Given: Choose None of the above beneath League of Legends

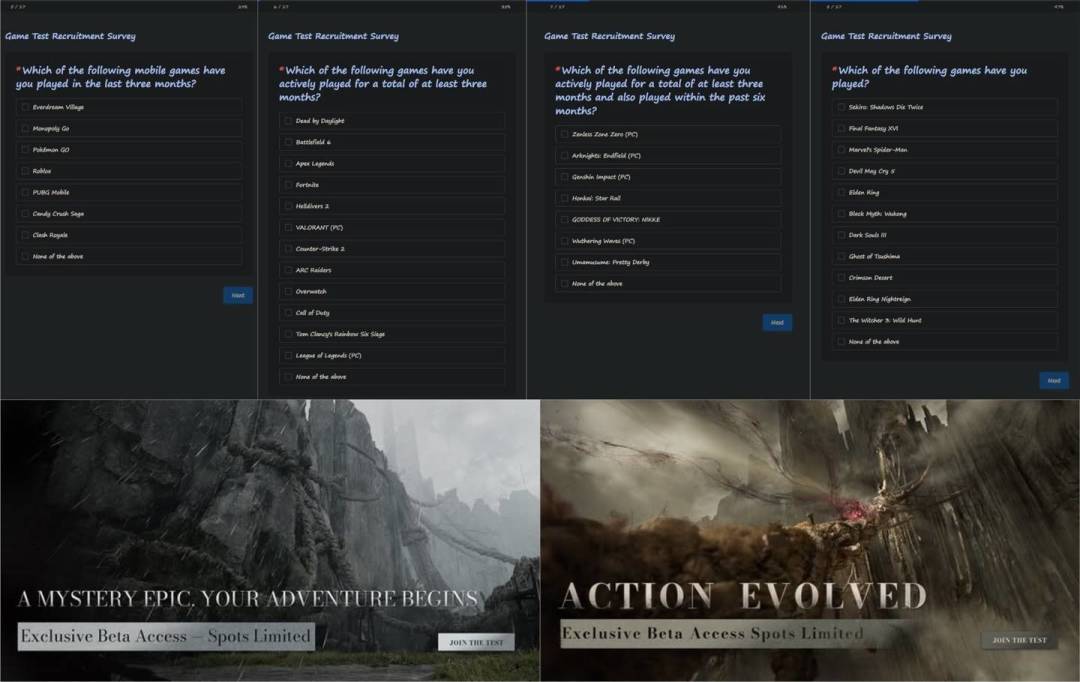Looking at the screenshot, I should point(392,377).
